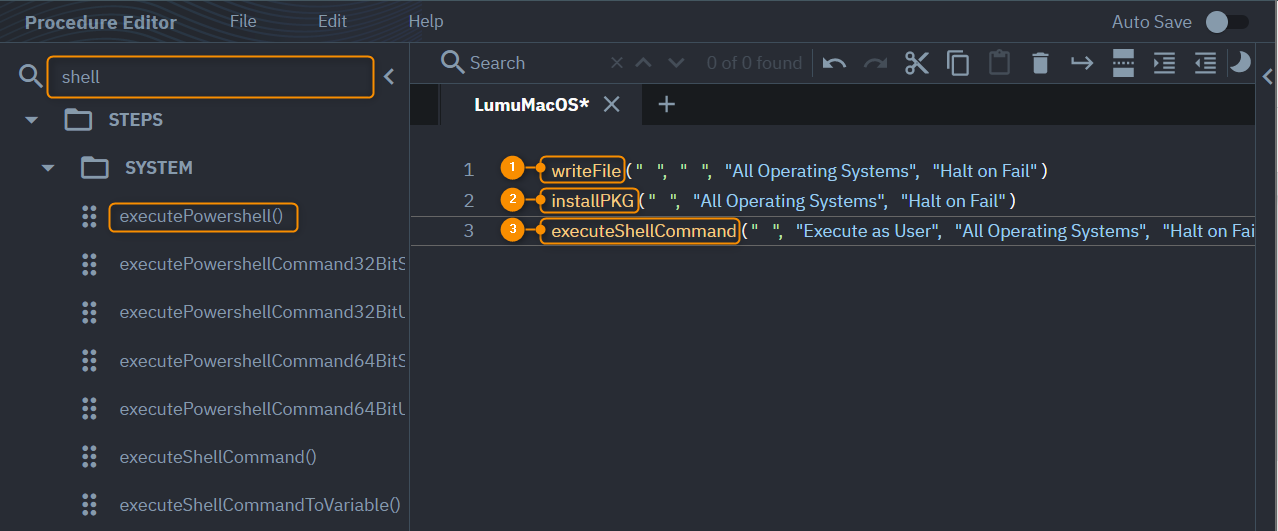This screenshot has width=1278, height=531.
Task: Toggle dark mode with the moon icon
Action: click(1240, 62)
